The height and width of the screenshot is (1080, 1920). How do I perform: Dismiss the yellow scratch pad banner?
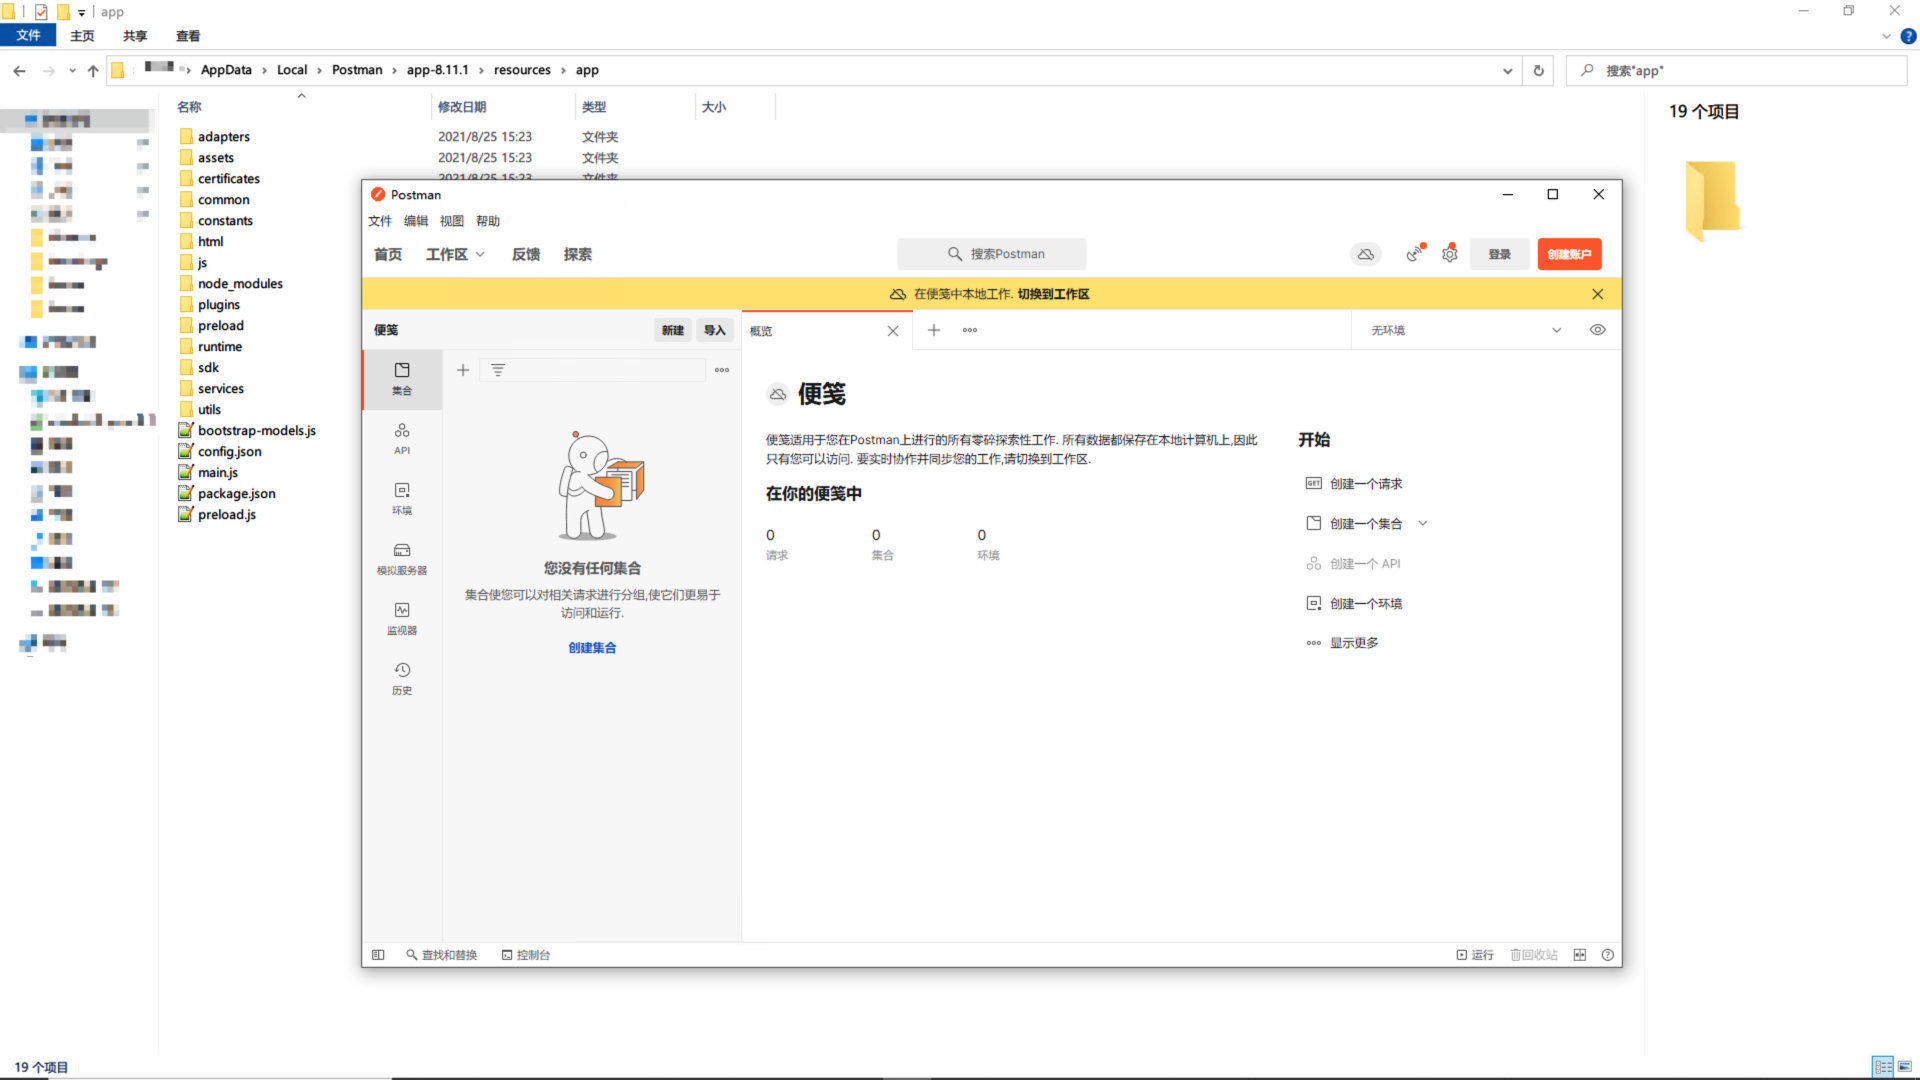point(1597,294)
